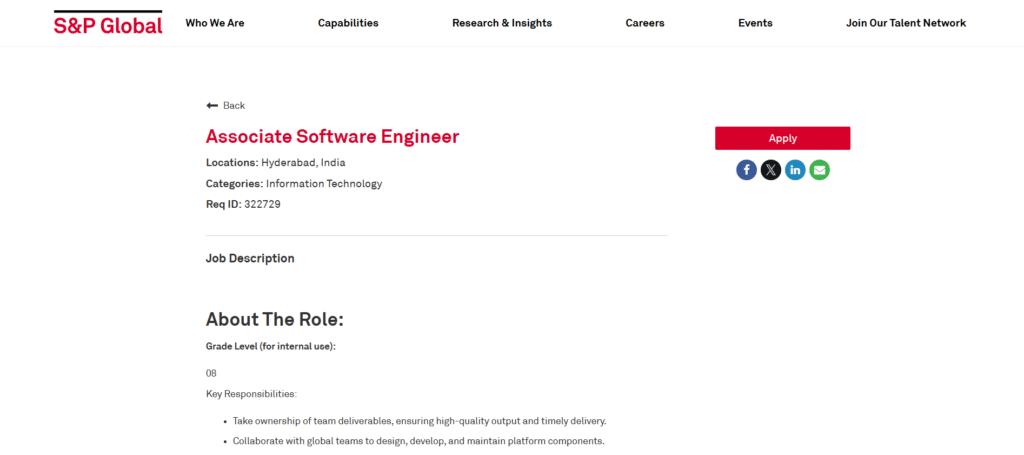Screen dimensions: 1024x455
Task: Click the About The Role heading
Action: click(x=274, y=320)
